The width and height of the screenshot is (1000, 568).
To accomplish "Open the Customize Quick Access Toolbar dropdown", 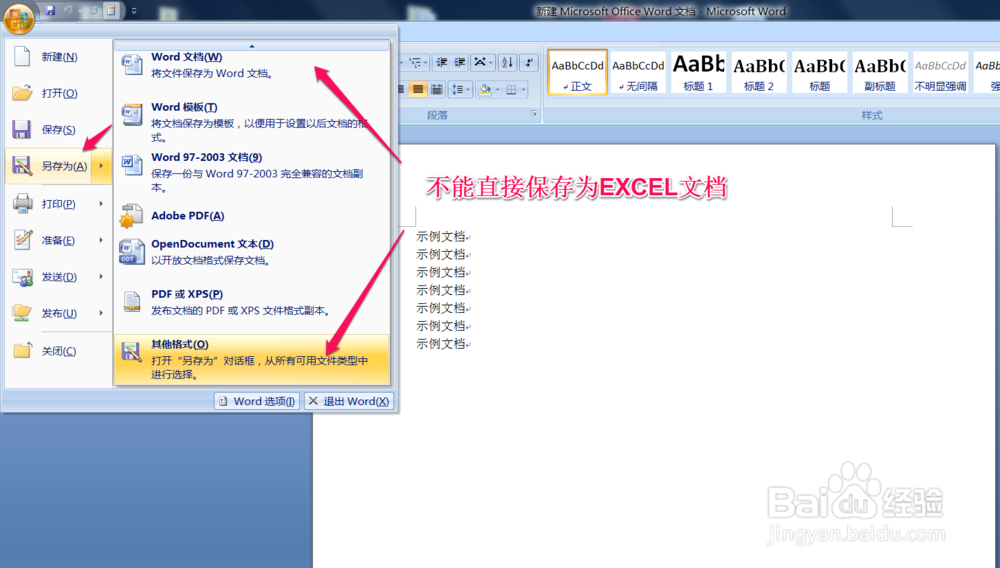I will coord(134,11).
